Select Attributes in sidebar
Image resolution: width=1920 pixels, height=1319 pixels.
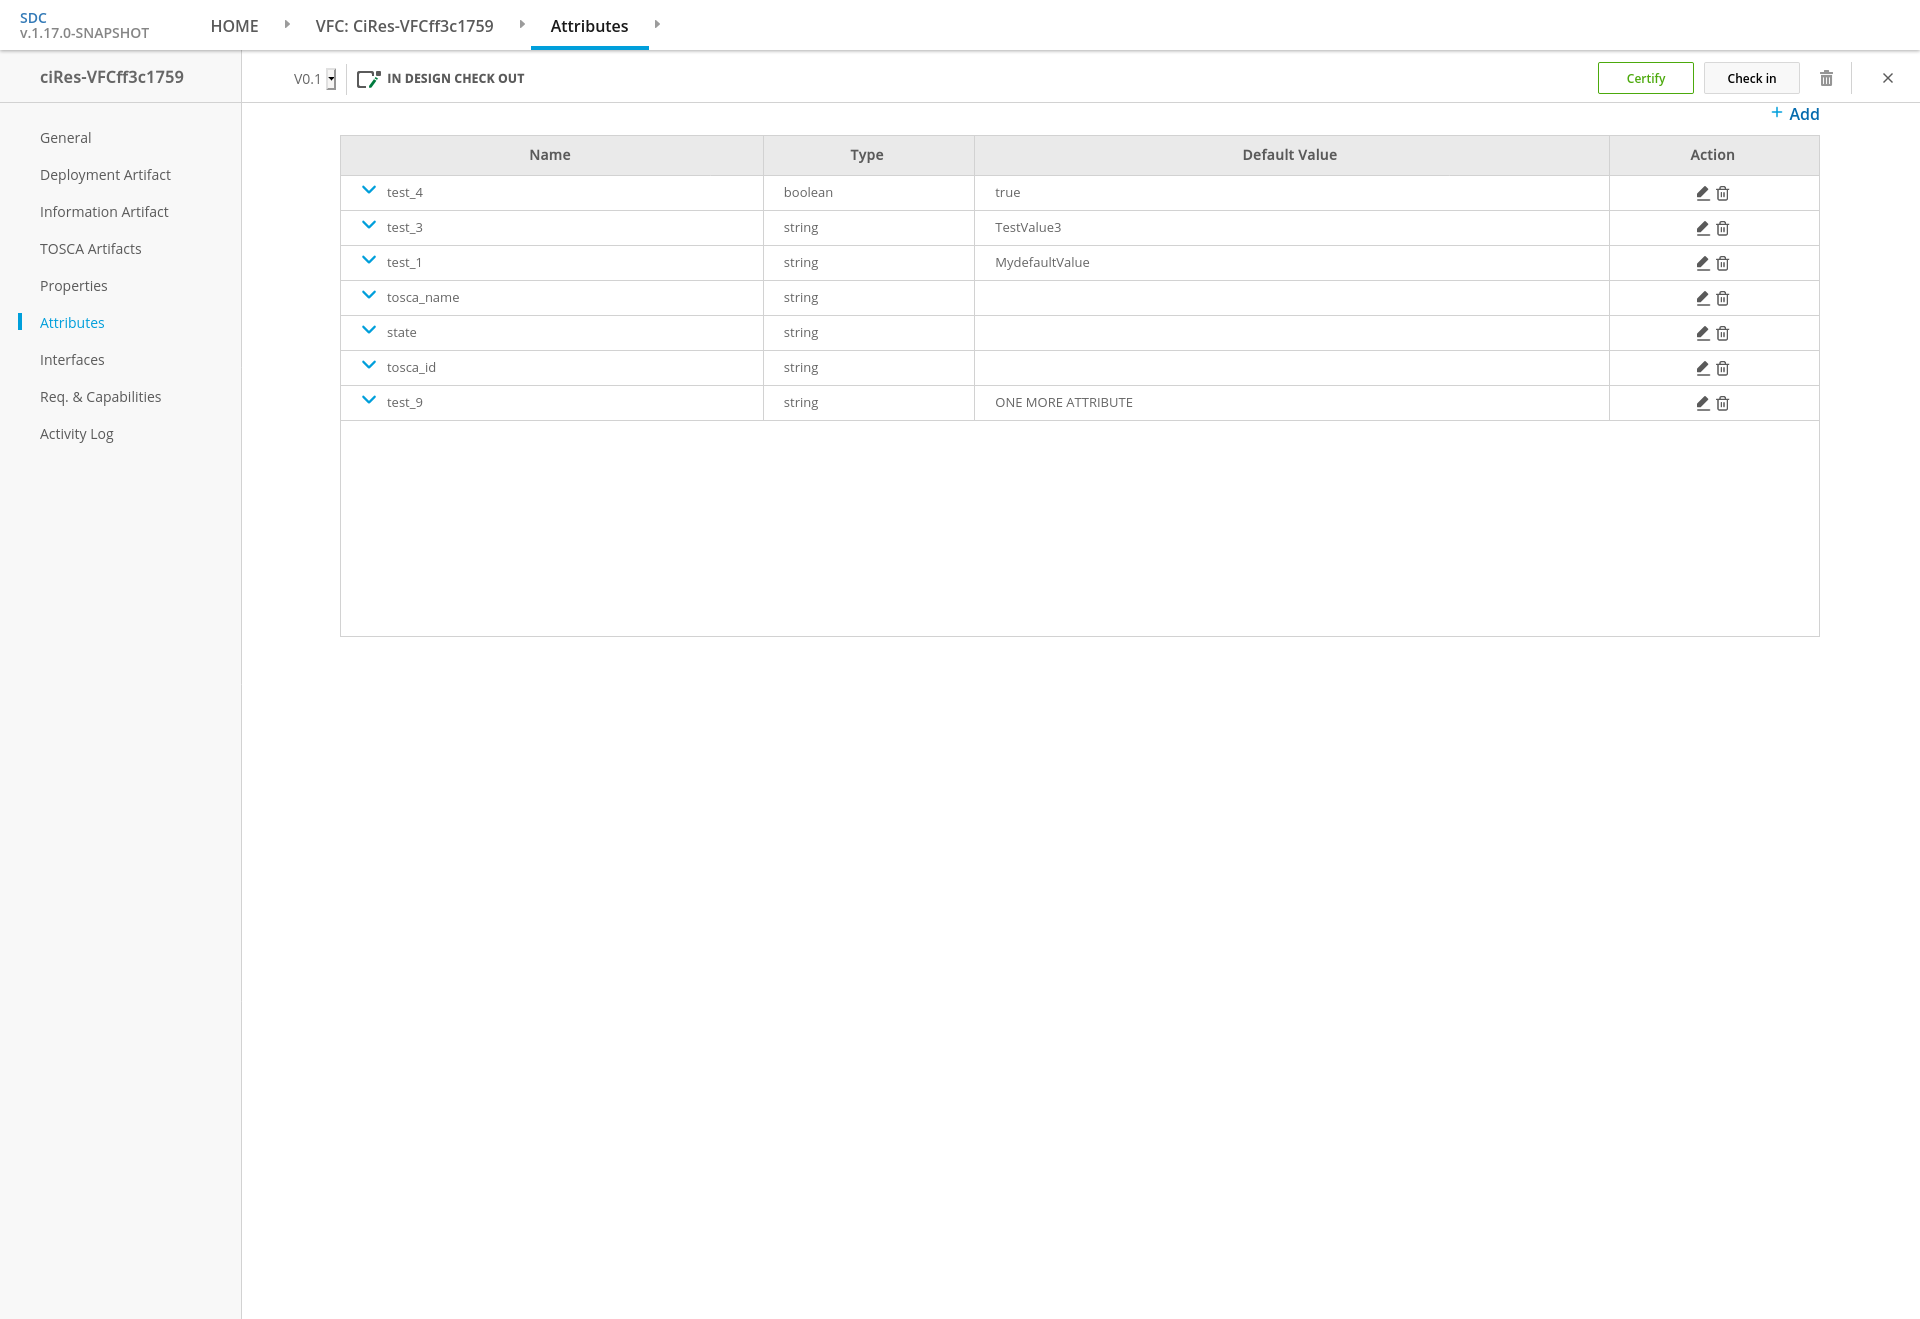point(72,323)
